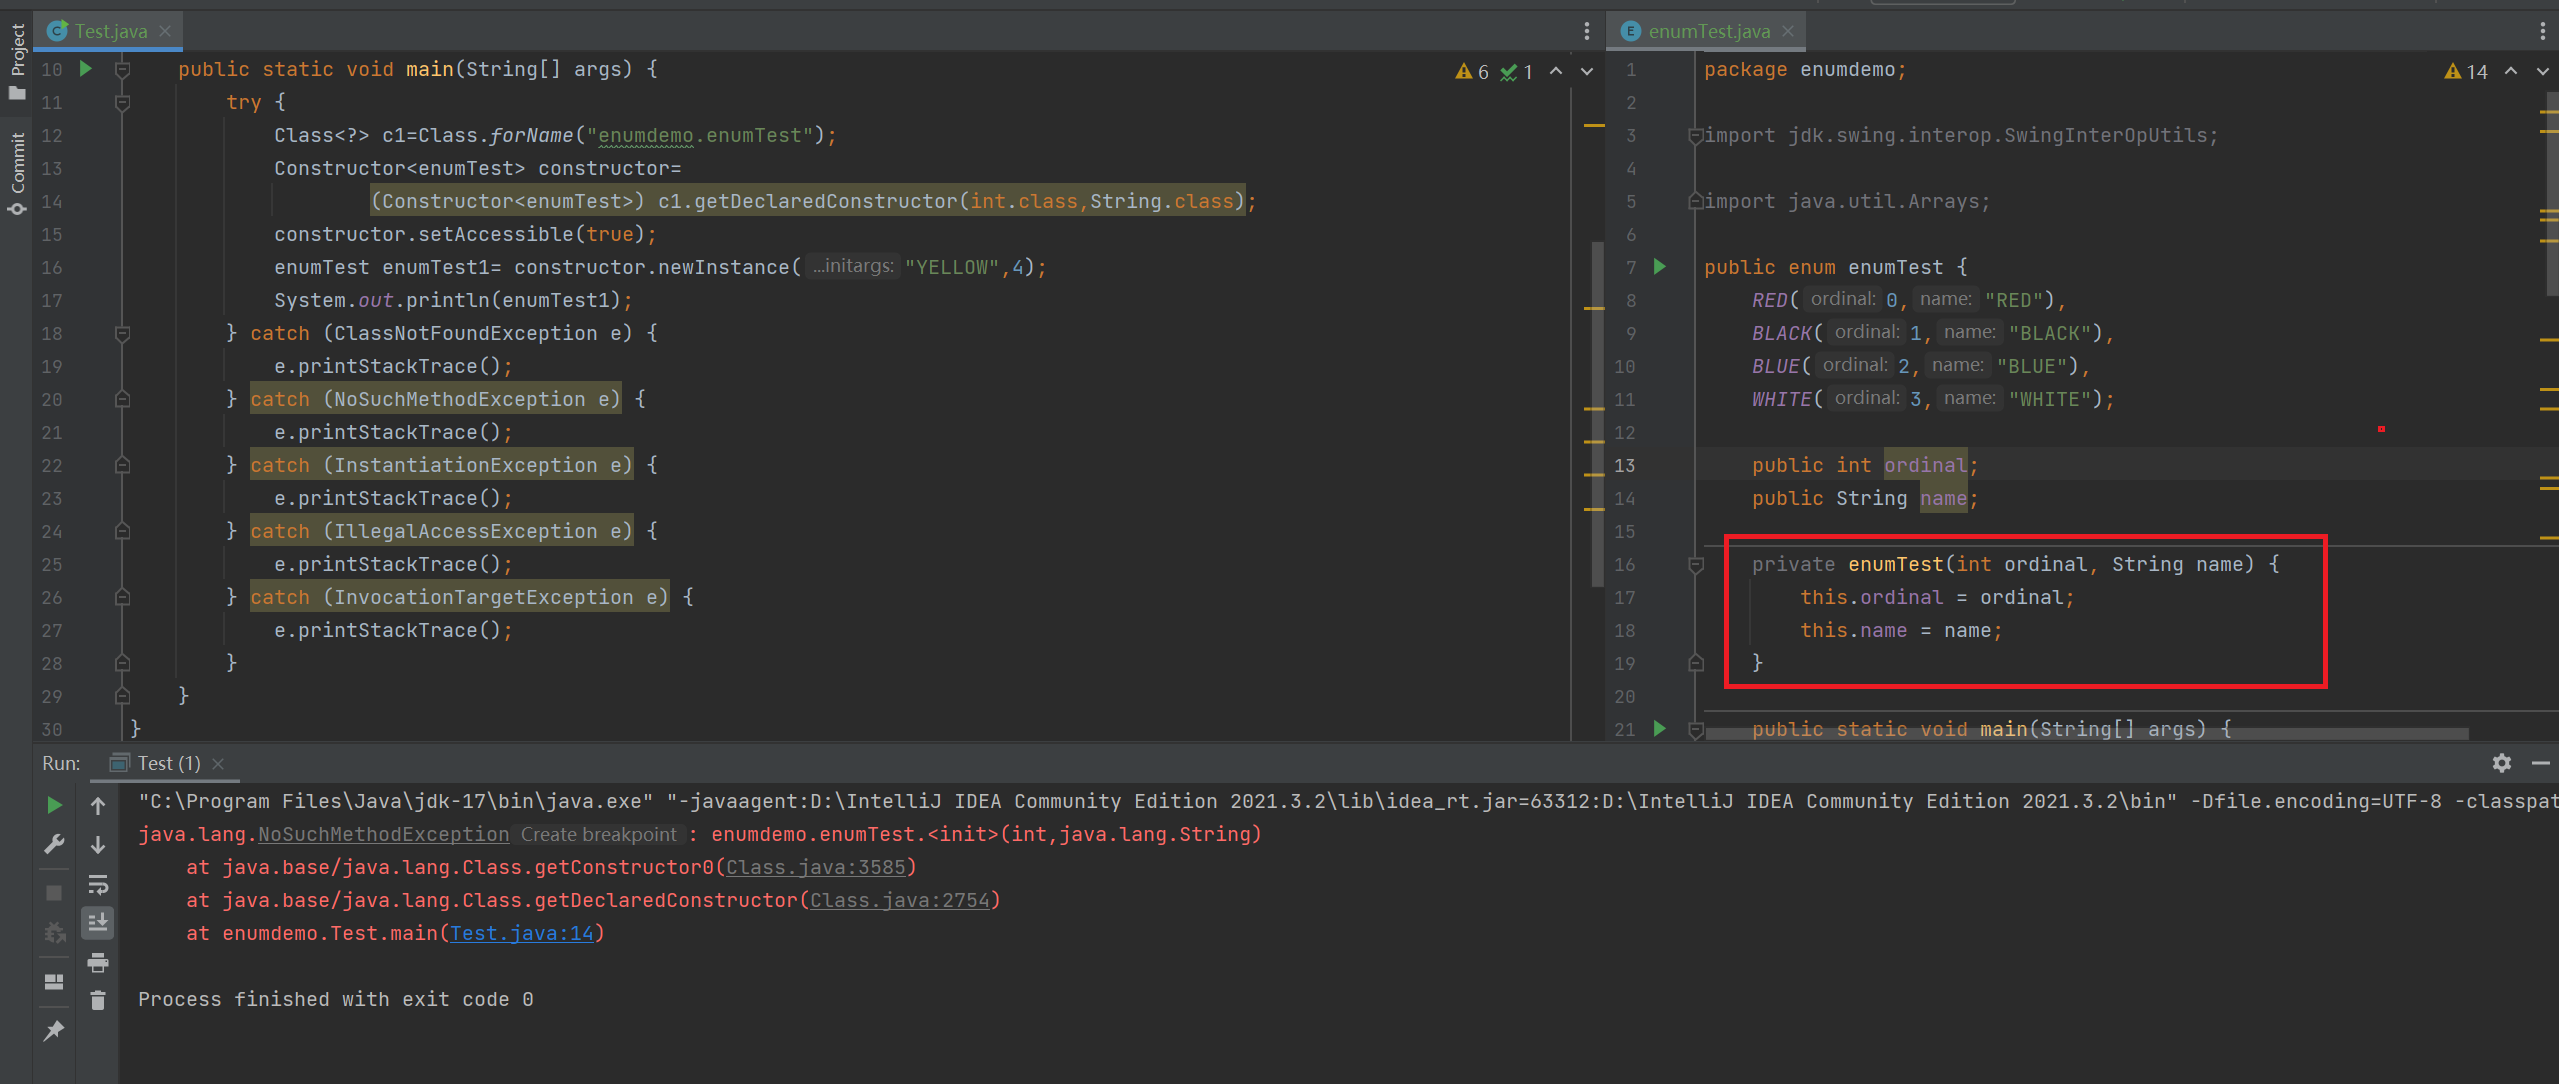The image size is (2559, 1084).
Task: Restore layout icon in Run panel
Action: pyautogui.click(x=54, y=982)
